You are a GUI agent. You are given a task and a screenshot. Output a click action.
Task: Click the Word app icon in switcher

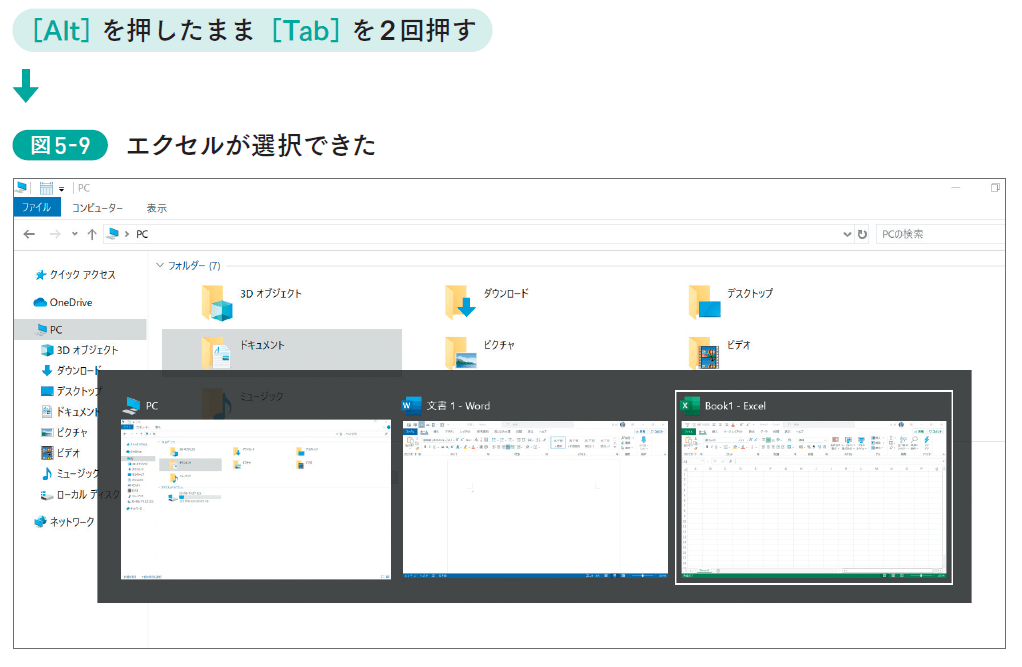pyautogui.click(x=412, y=406)
